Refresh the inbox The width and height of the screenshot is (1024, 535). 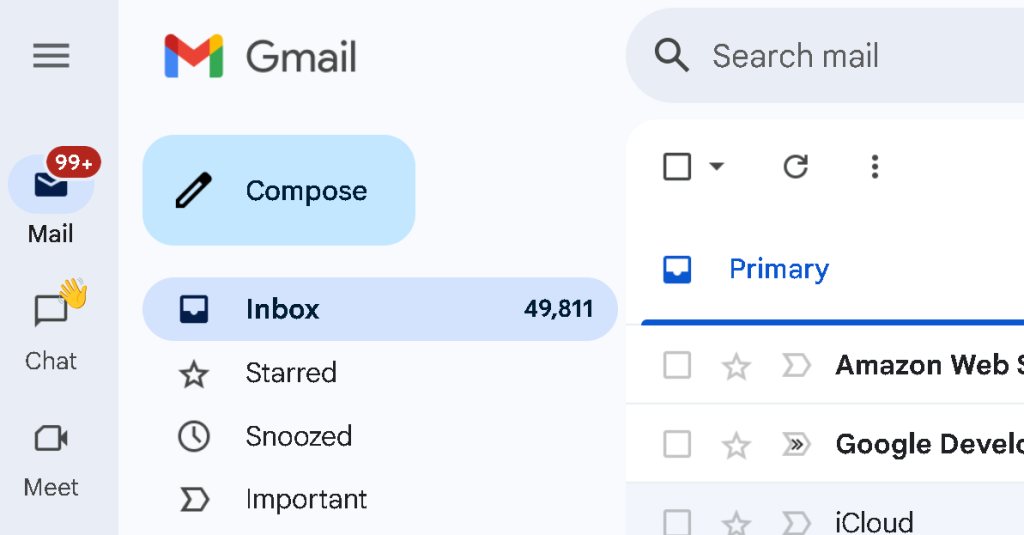pos(795,167)
